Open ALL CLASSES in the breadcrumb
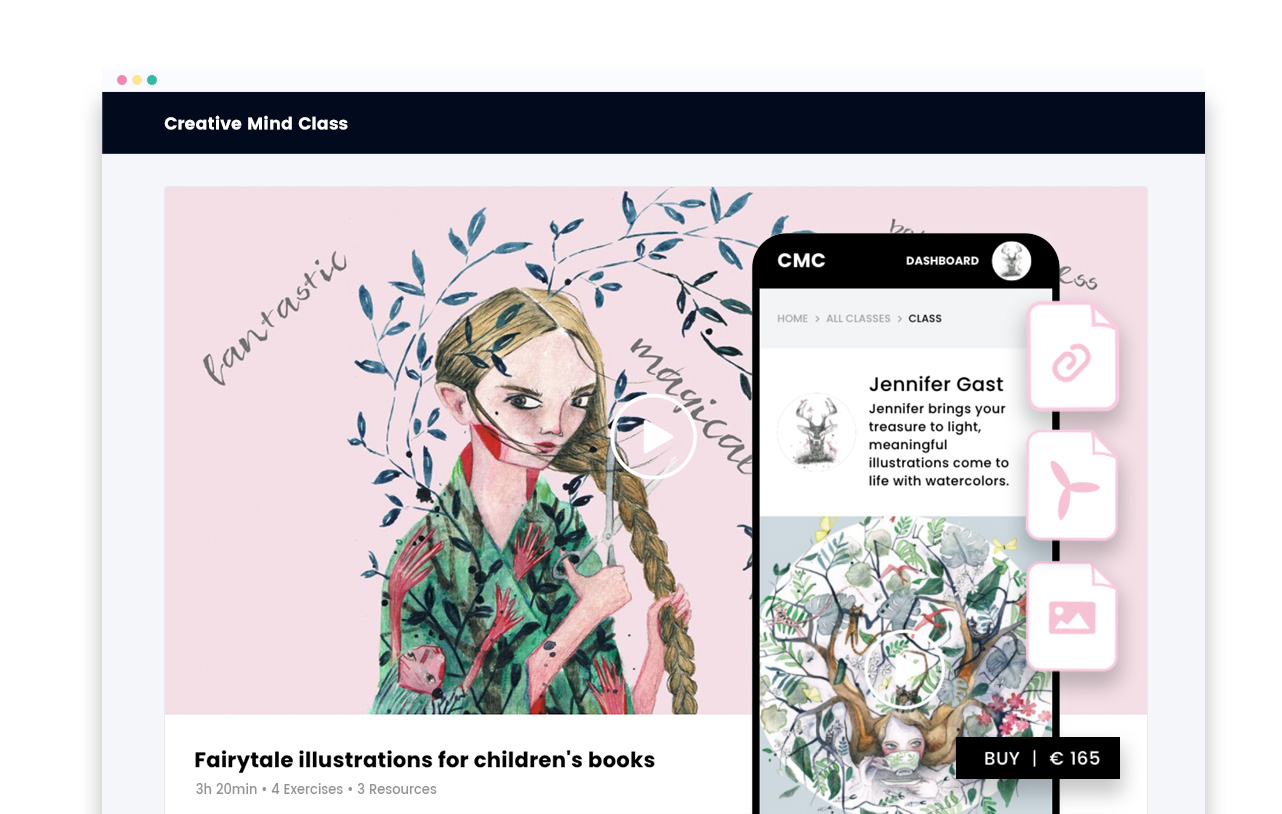Viewport: 1282px width, 814px height. tap(858, 319)
